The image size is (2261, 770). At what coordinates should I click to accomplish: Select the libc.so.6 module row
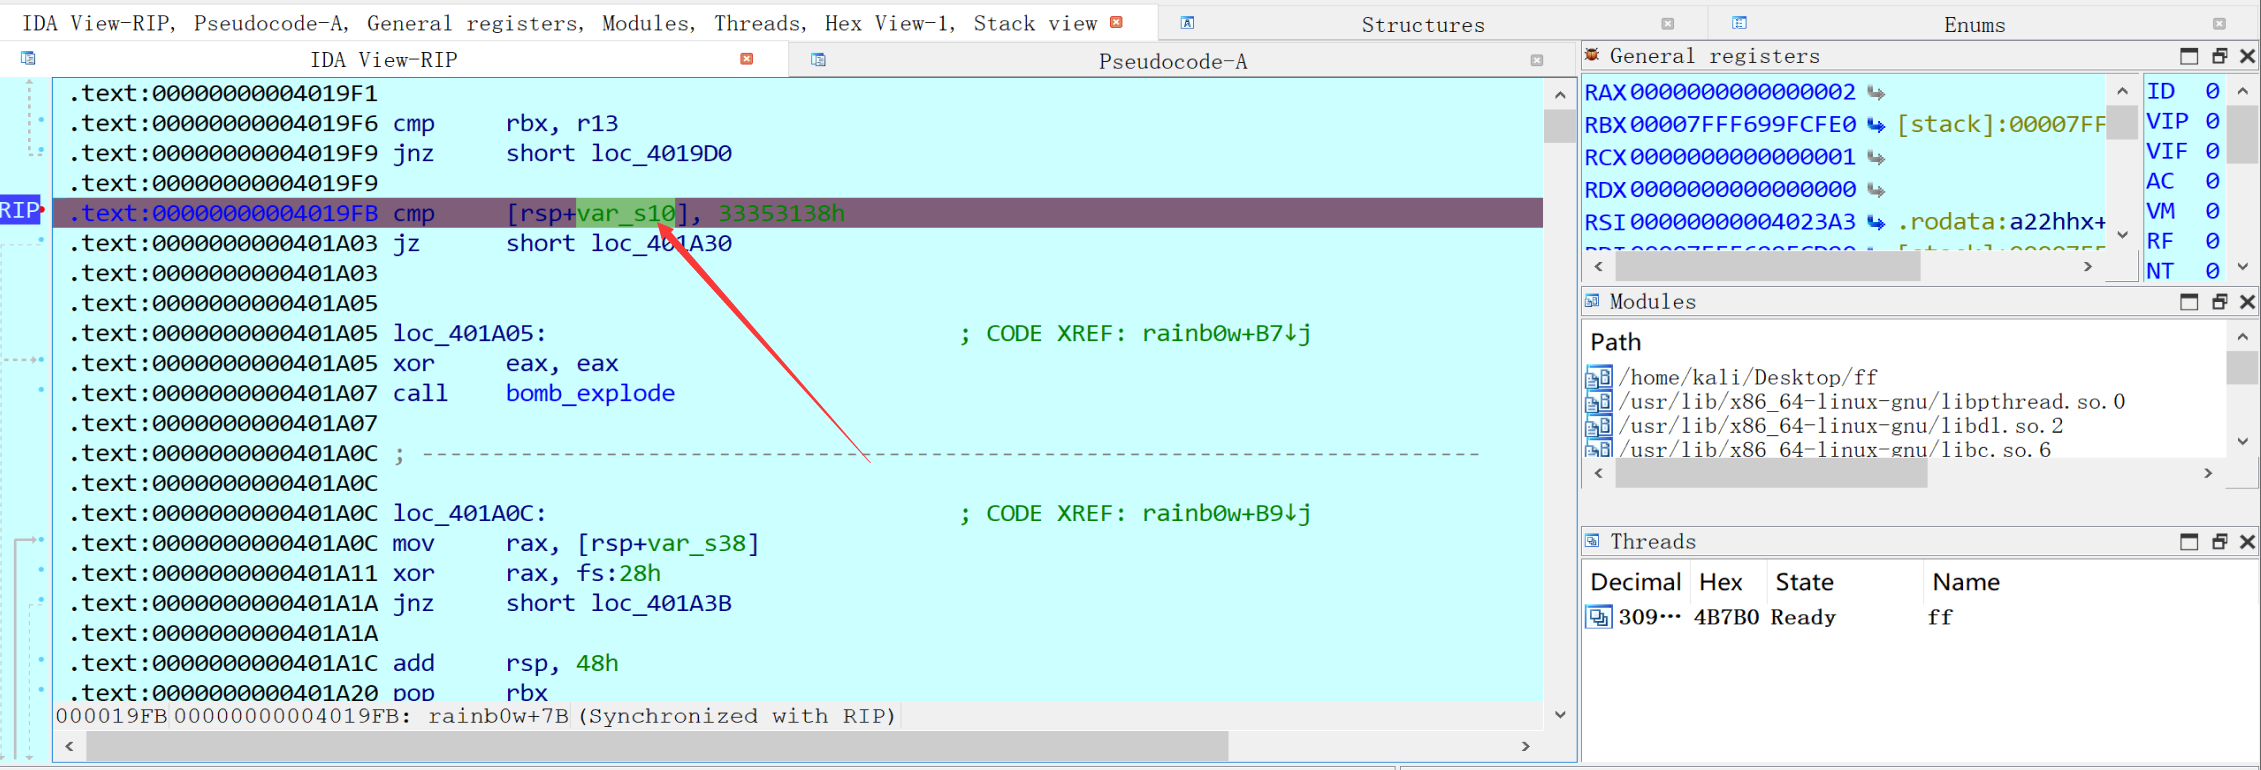point(1835,449)
